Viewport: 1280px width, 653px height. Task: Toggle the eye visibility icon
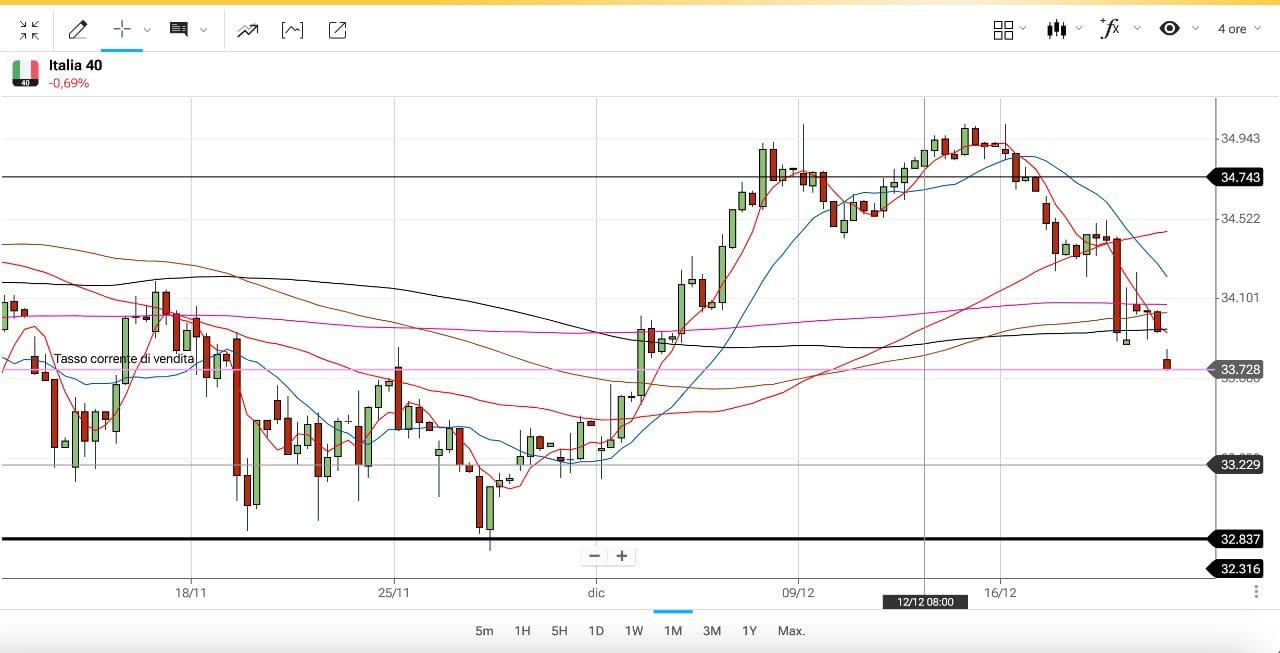(1169, 29)
